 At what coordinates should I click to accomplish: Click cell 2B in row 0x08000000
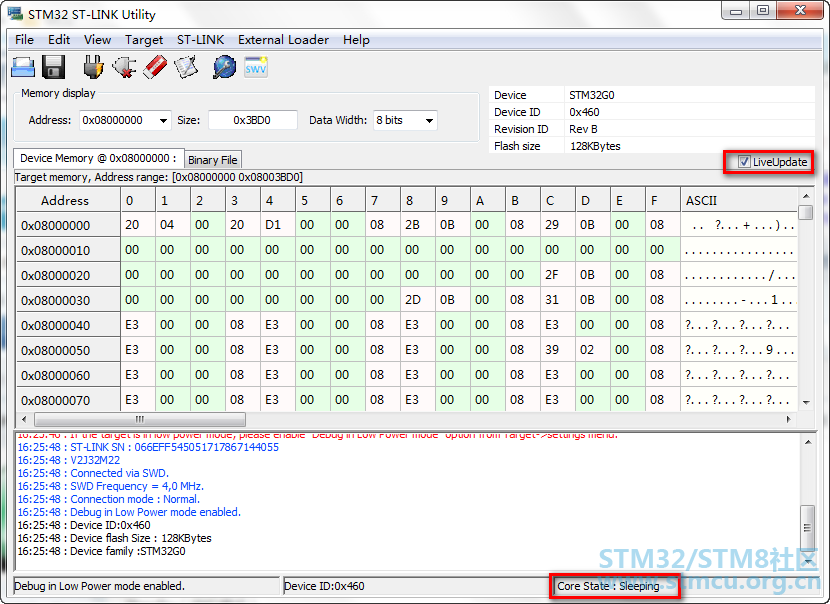point(417,224)
